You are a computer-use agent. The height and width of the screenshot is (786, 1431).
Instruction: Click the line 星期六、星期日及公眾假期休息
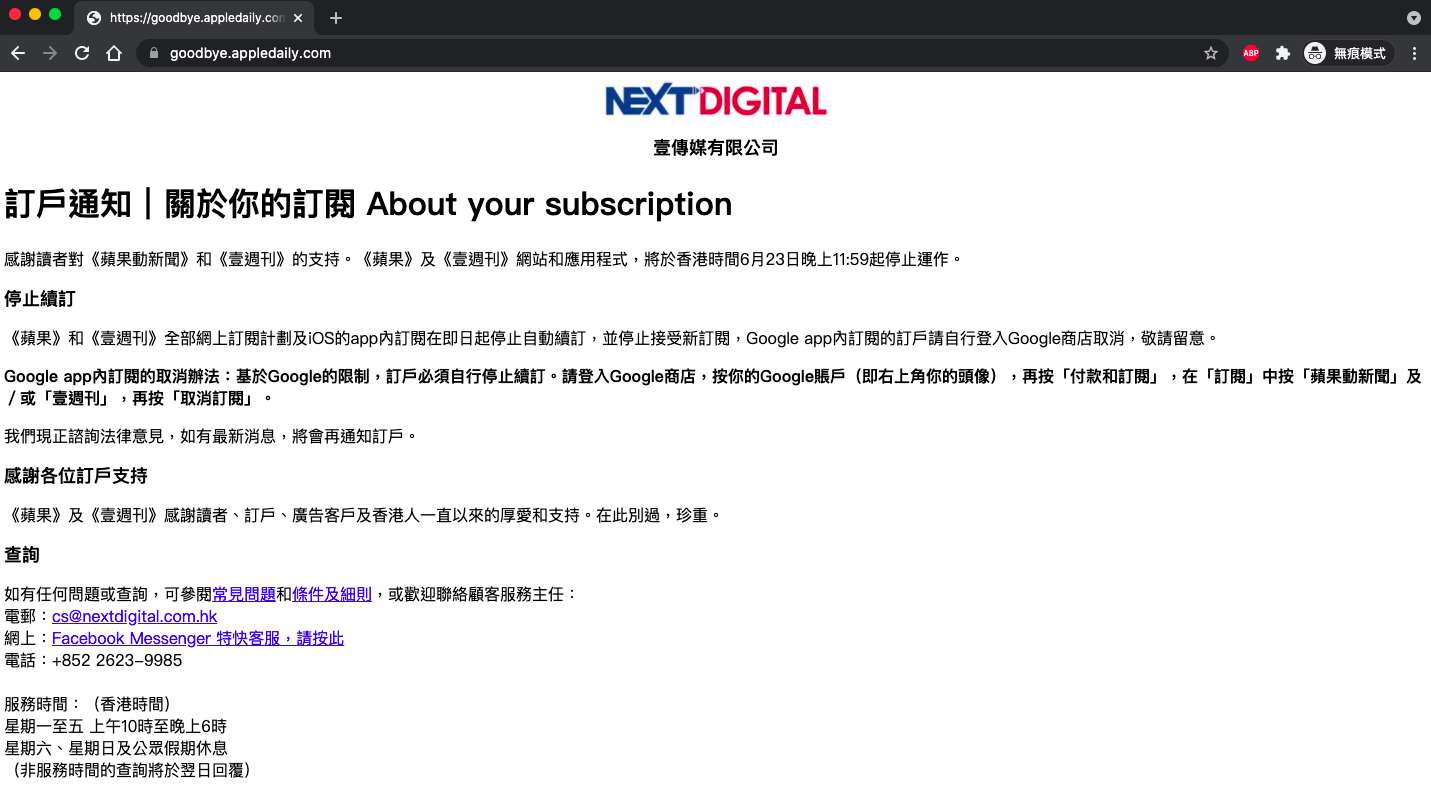[116, 748]
